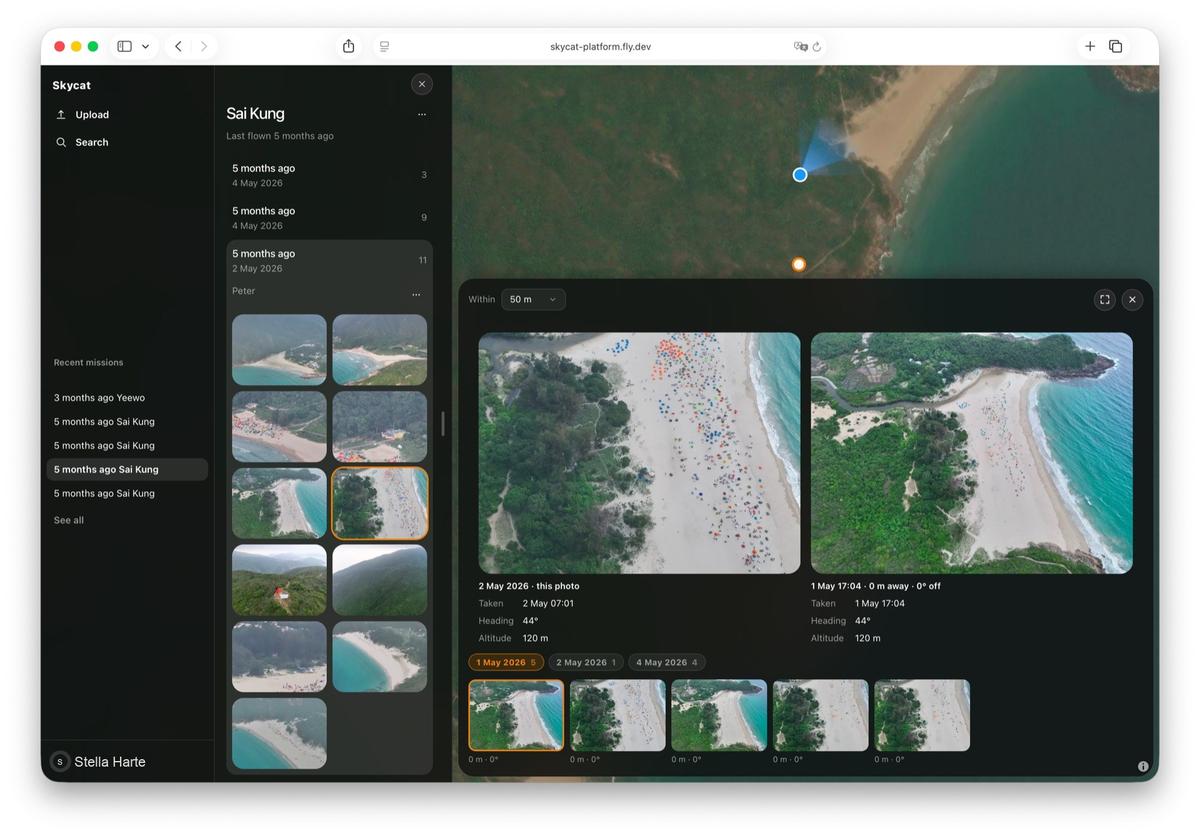Close the Sai Kung mission panel
The height and width of the screenshot is (836, 1200).
(x=422, y=85)
